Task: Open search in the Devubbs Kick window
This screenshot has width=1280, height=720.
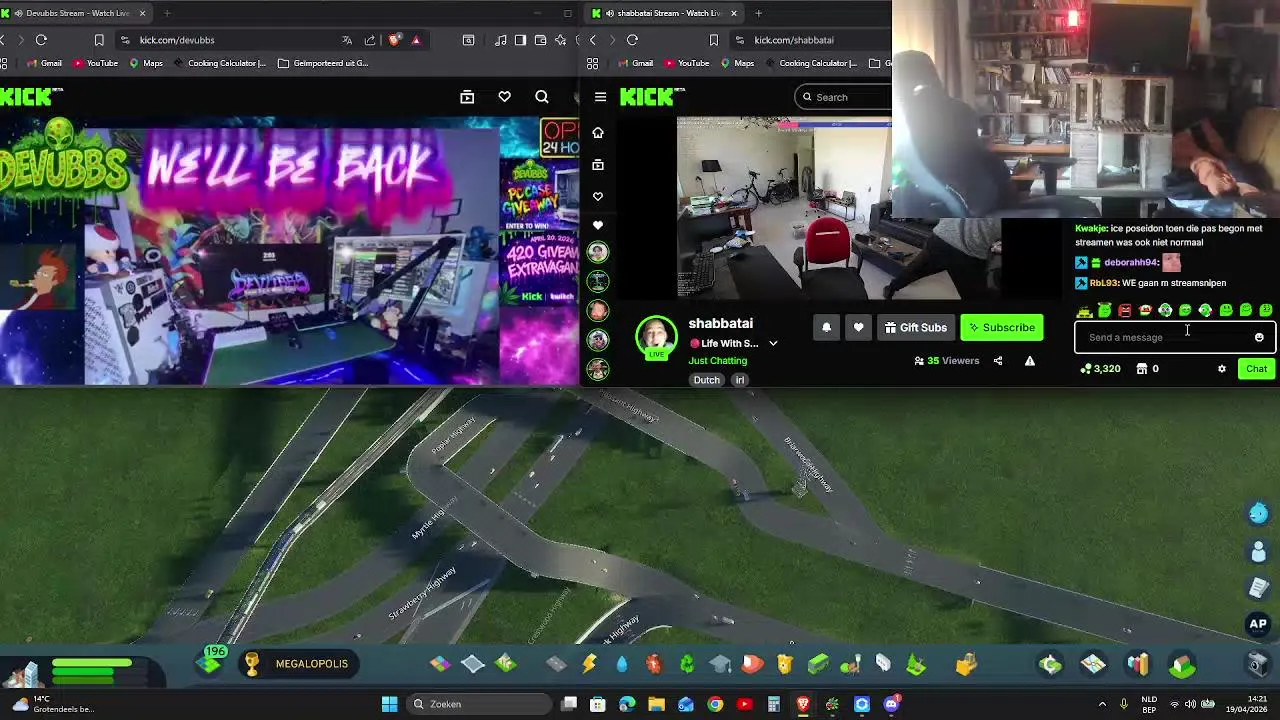Action: click(541, 97)
